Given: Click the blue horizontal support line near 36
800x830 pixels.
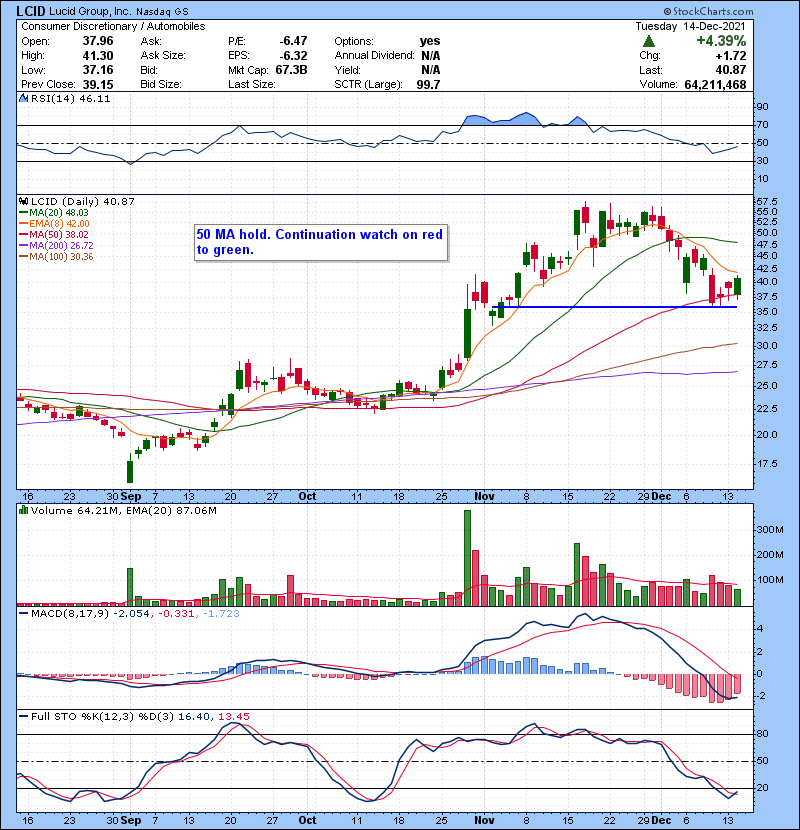Looking at the screenshot, I should (614, 307).
